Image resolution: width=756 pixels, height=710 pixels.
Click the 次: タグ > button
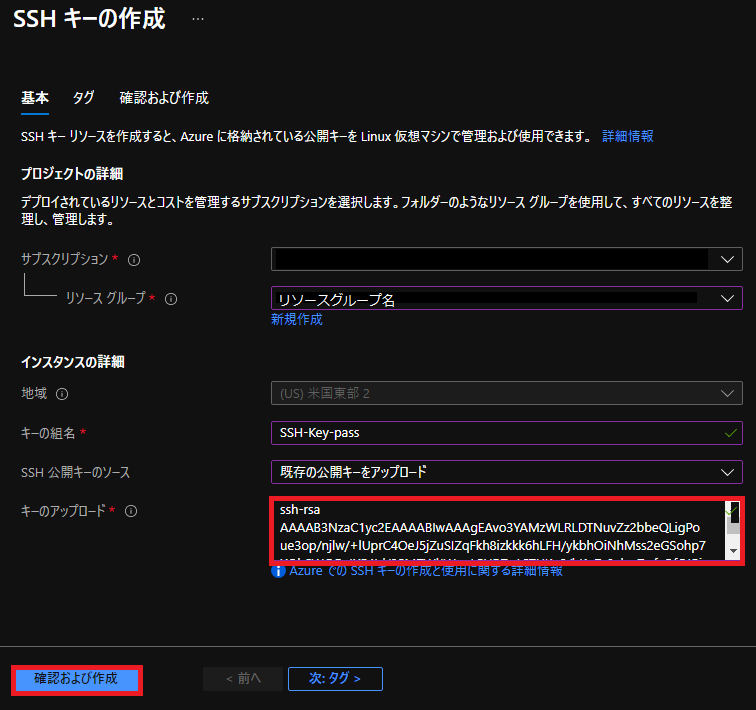pos(335,679)
